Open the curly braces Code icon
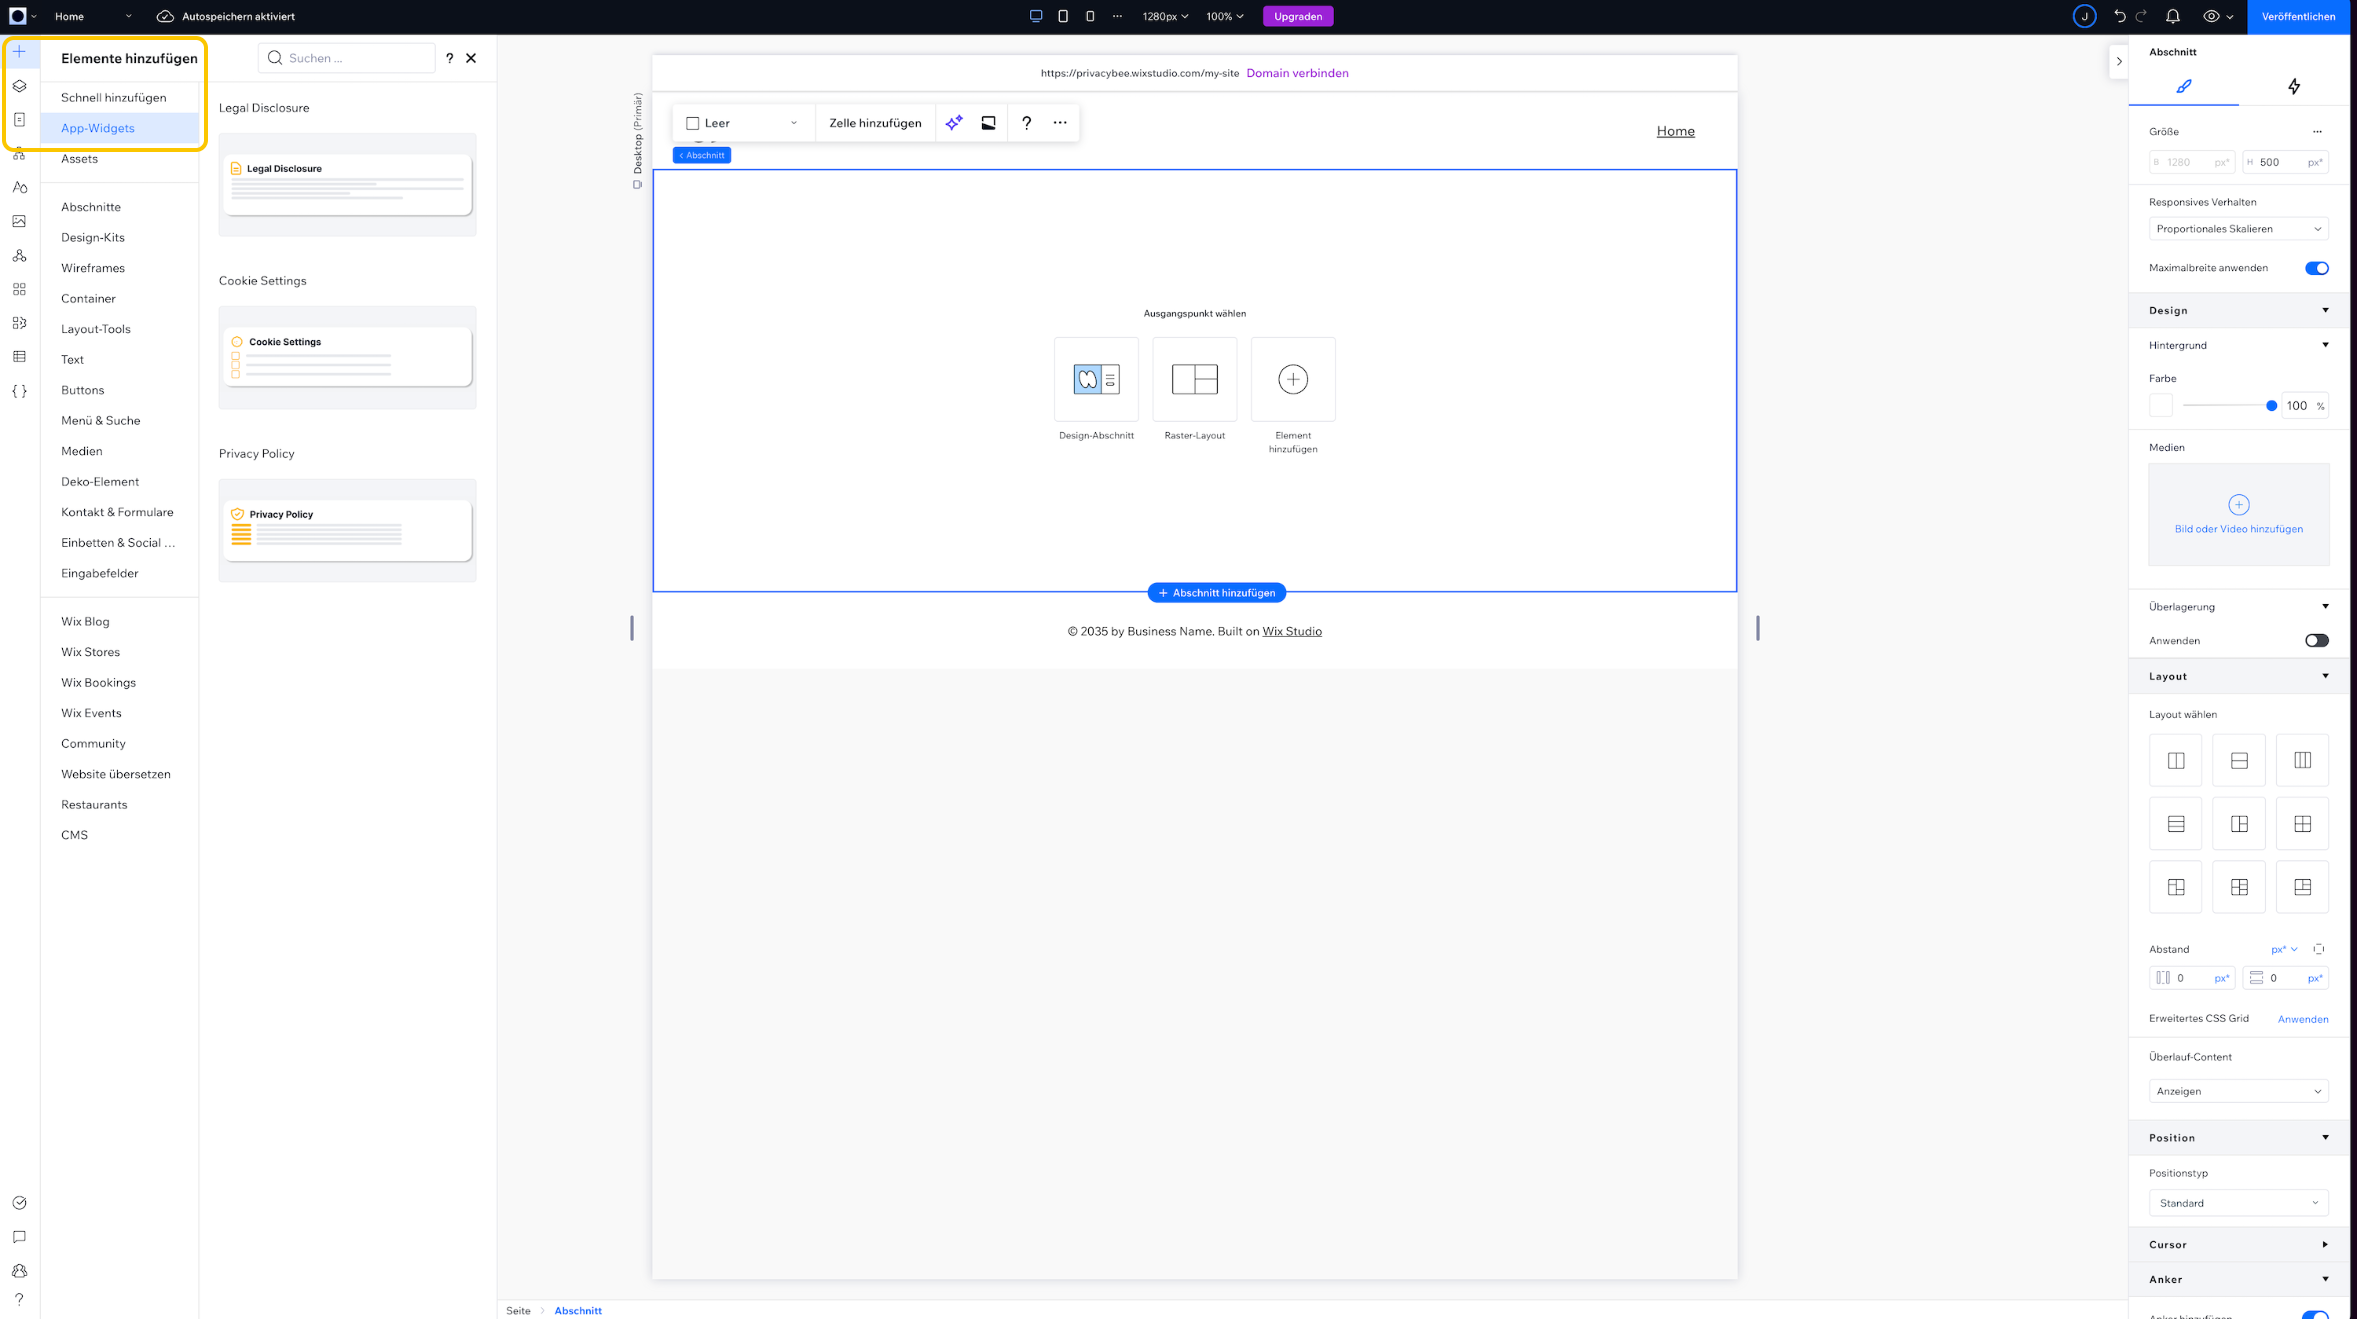The width and height of the screenshot is (2357, 1319). coord(19,391)
